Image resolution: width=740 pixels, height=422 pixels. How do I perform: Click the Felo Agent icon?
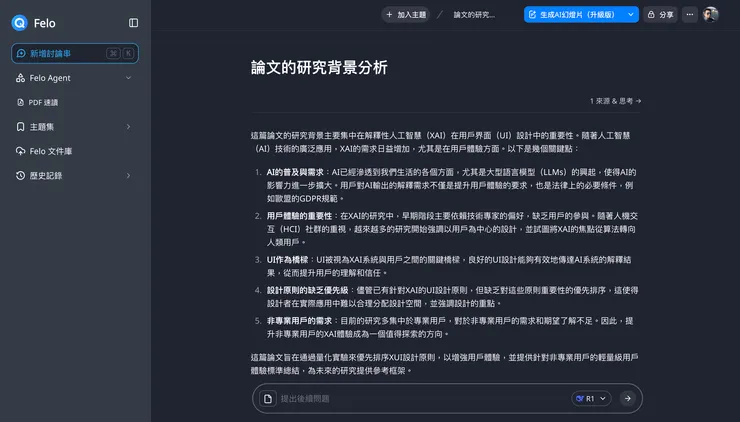pos(20,78)
